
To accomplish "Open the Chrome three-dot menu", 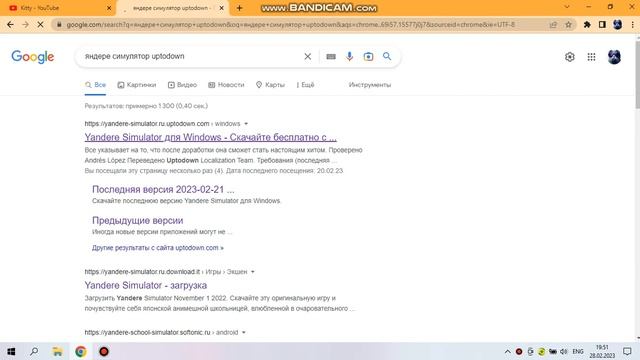I will click(633, 24).
